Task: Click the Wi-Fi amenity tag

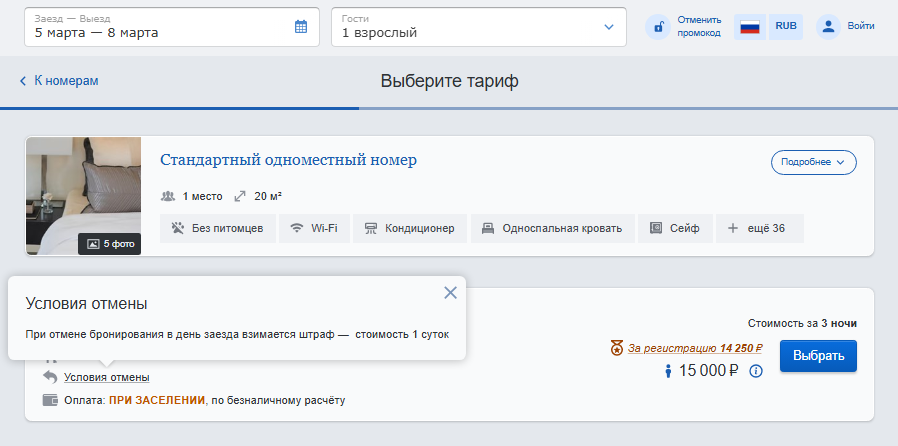Action: [314, 228]
